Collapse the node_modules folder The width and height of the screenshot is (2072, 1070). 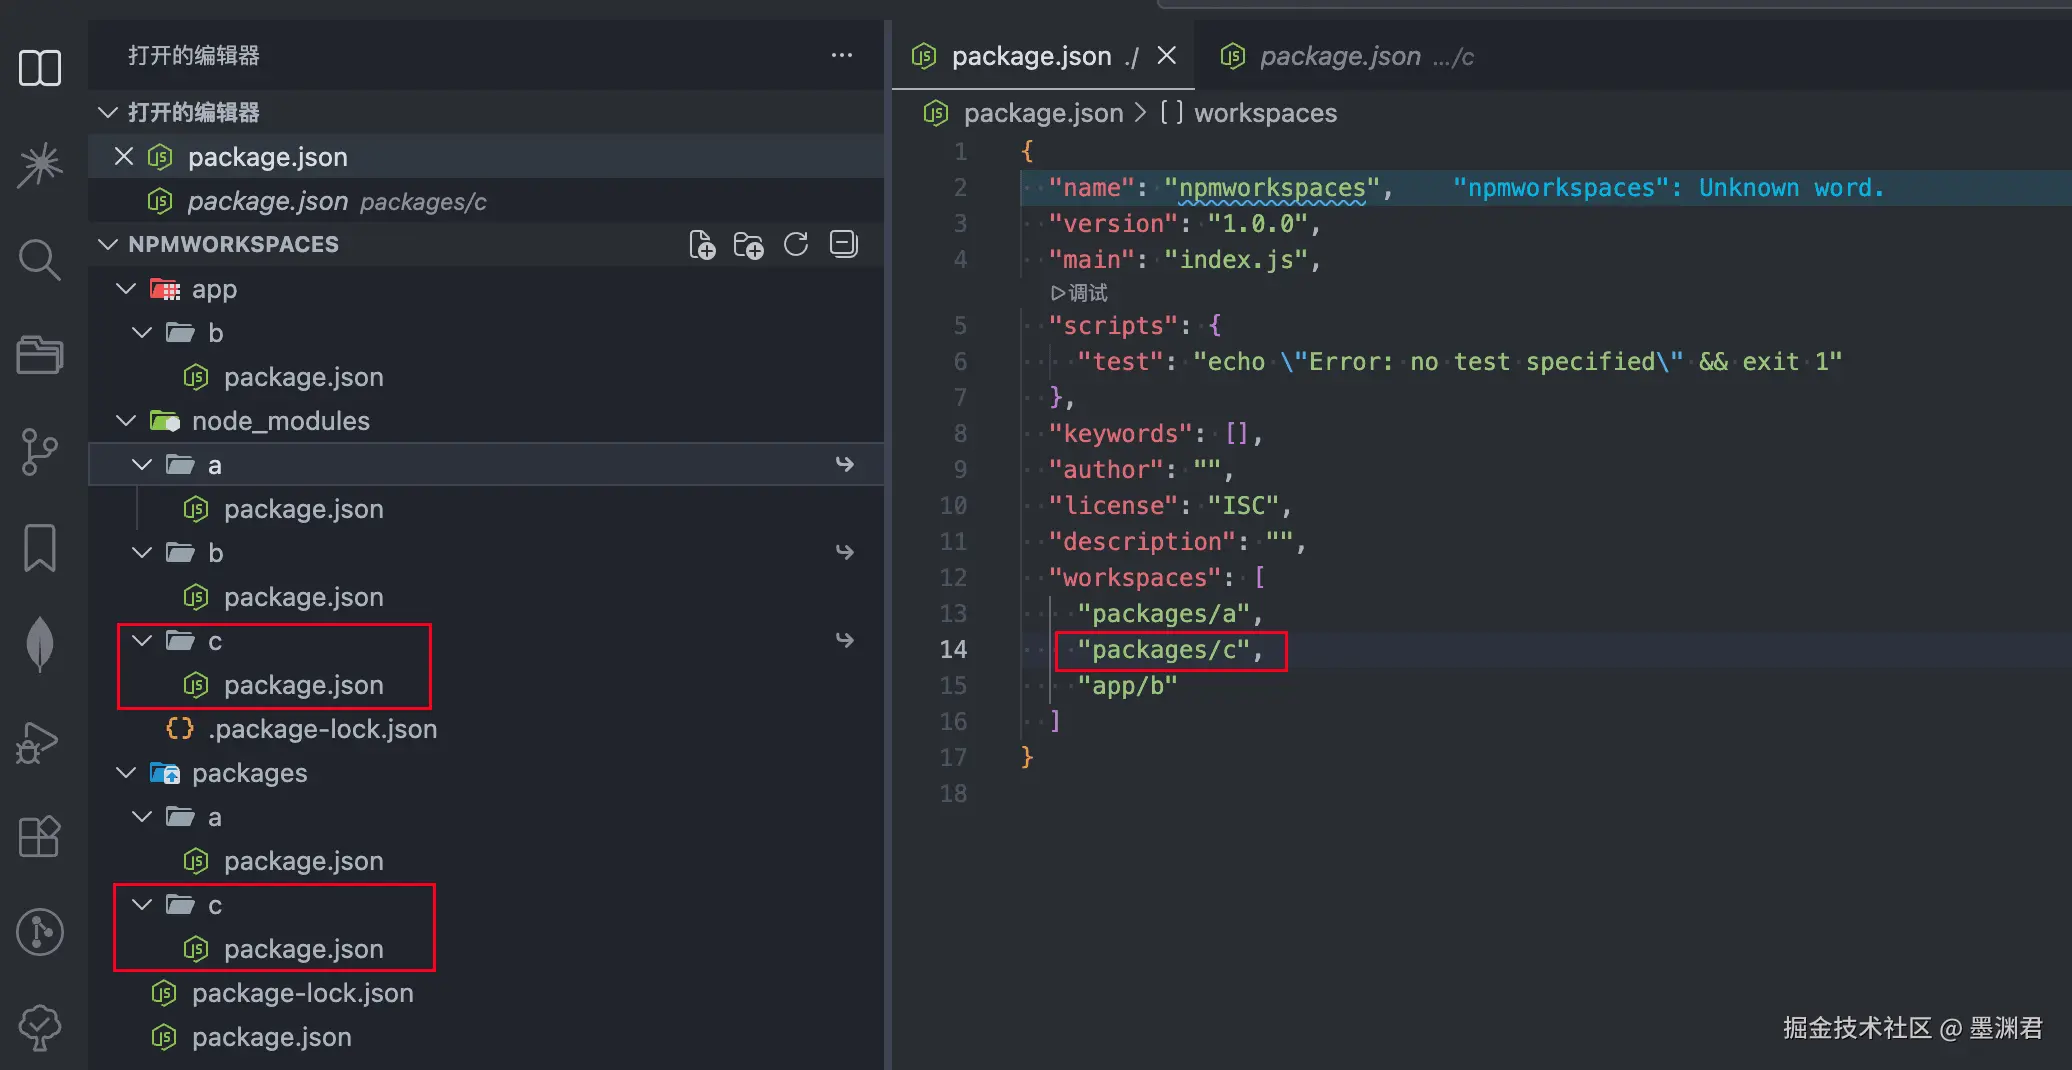(126, 421)
